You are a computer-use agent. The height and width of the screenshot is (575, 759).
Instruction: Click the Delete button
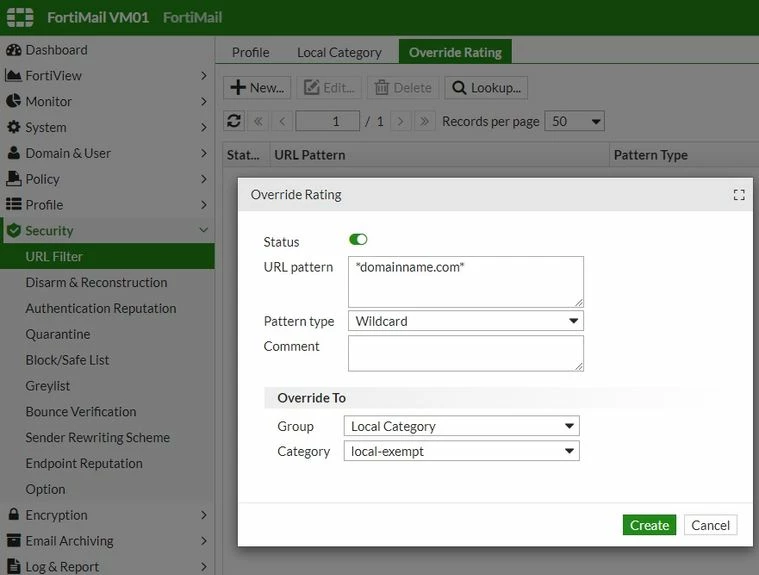403,88
